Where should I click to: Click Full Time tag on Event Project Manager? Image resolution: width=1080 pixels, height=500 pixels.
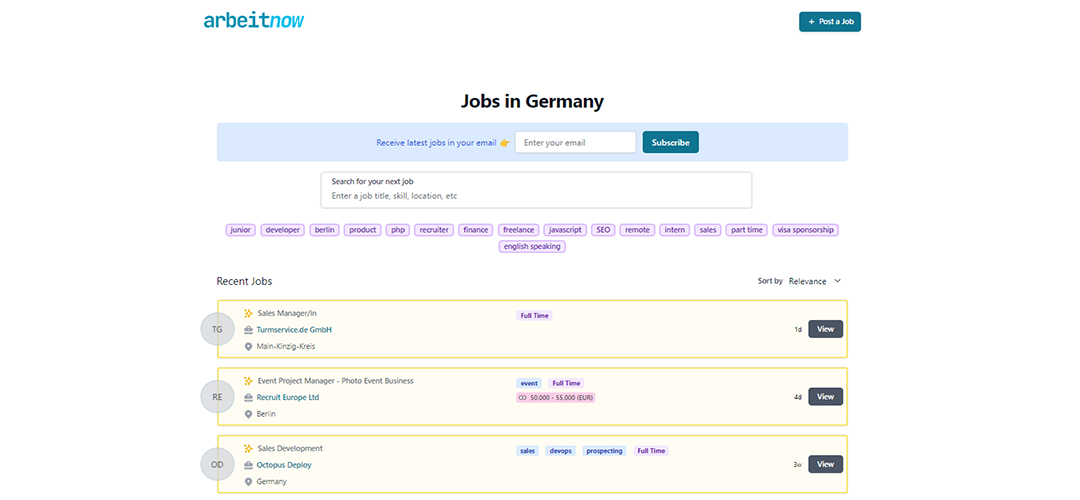(566, 383)
